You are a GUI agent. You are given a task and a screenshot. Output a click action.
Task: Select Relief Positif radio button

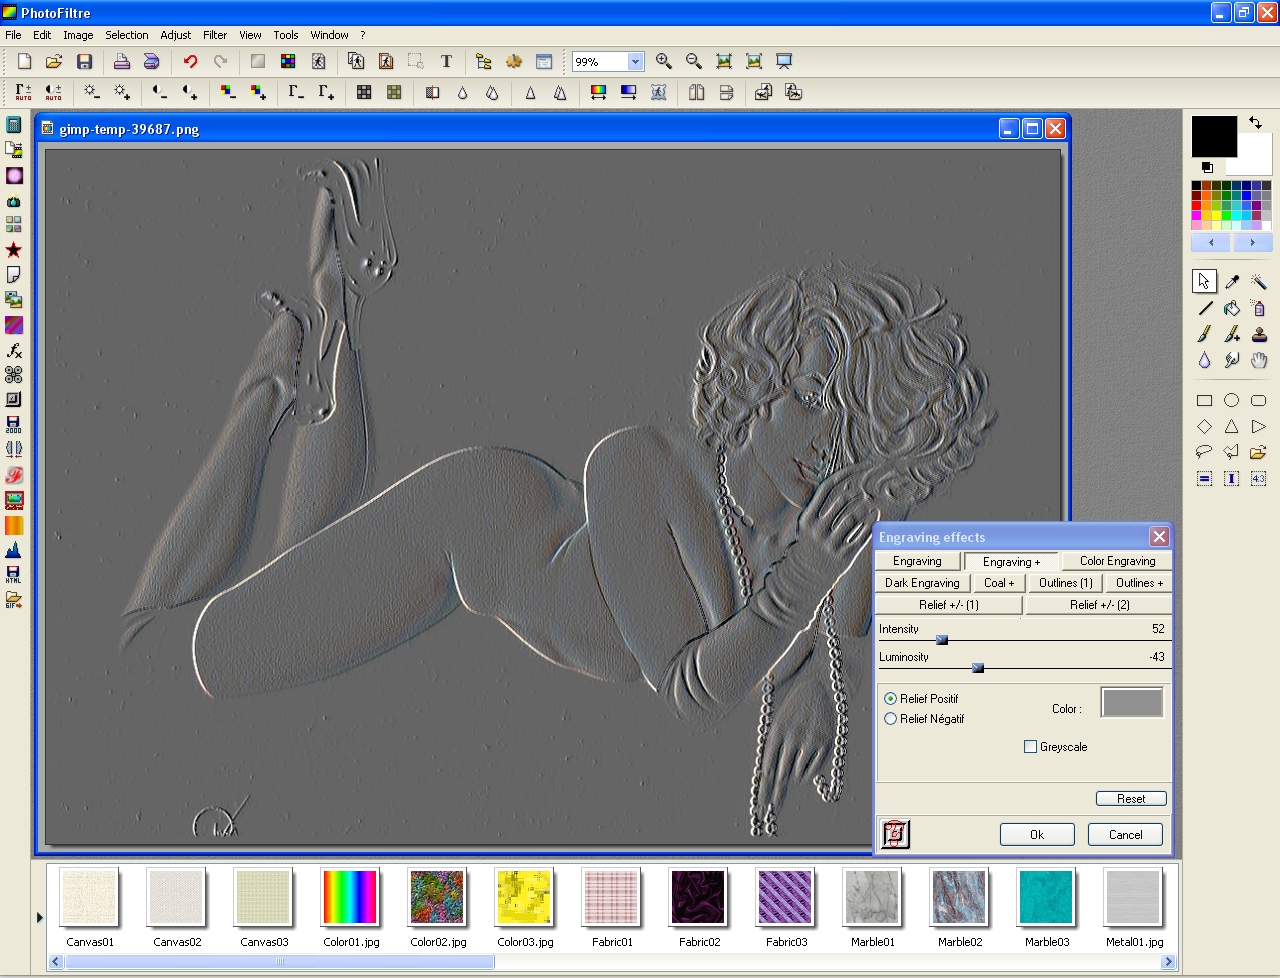(x=890, y=699)
